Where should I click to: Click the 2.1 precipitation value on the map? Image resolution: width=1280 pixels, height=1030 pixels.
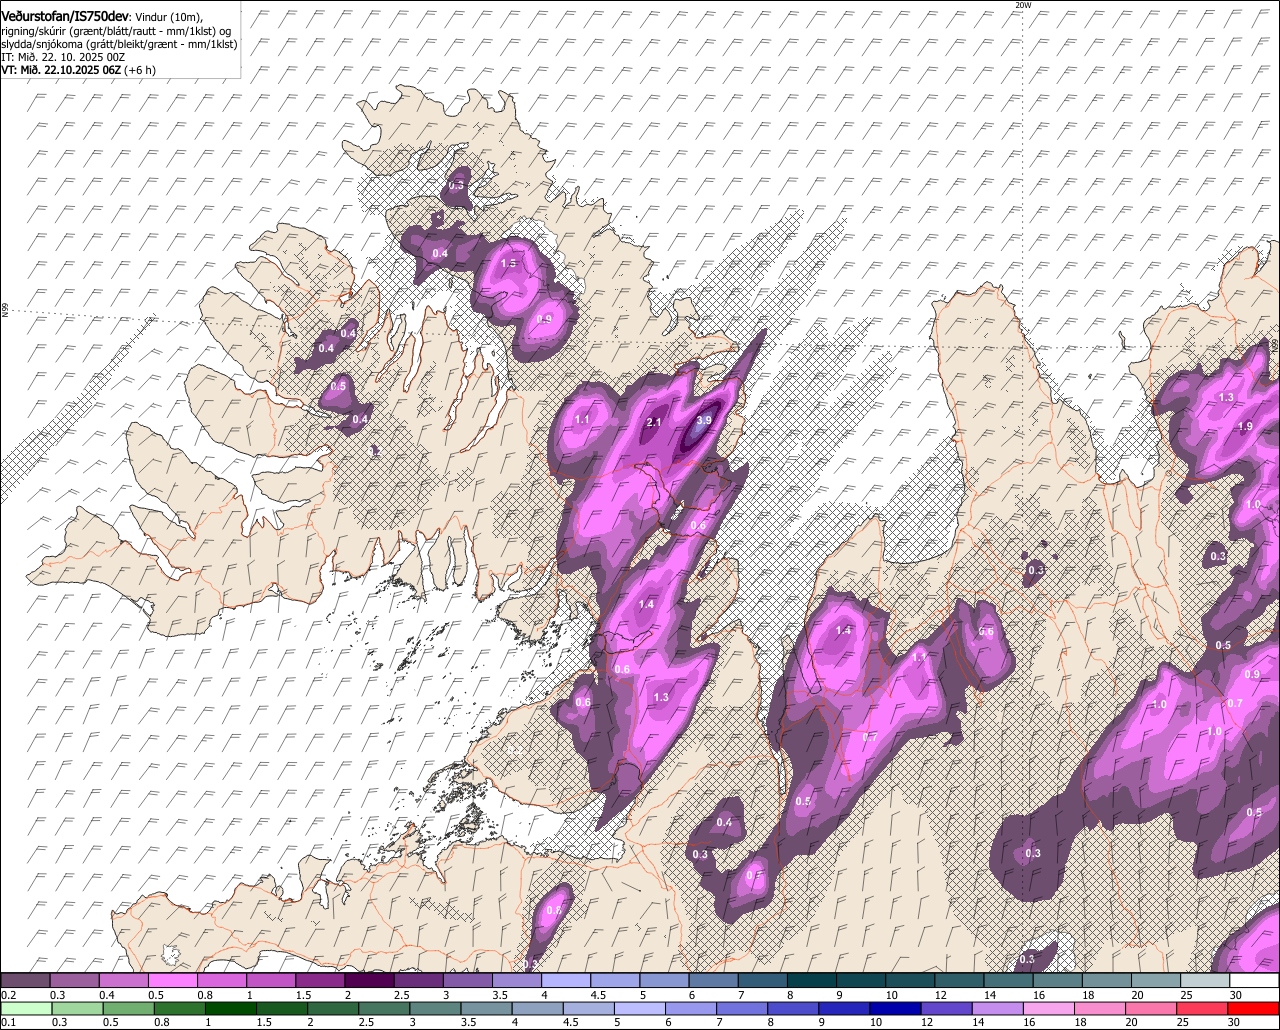[655, 423]
